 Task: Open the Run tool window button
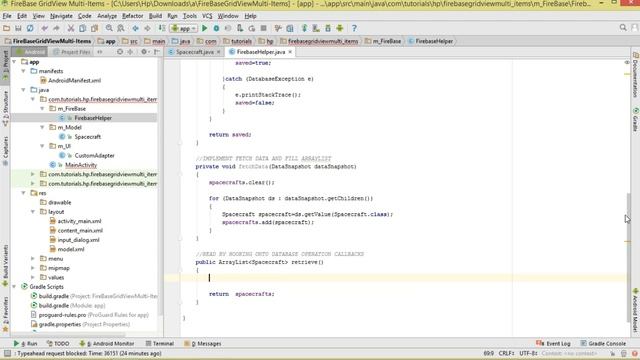[x=25, y=344]
